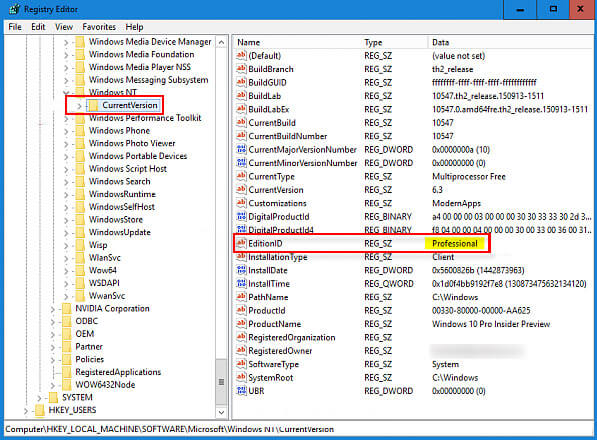Image resolution: width=597 pixels, height=440 pixels.
Task: Open the File menu
Action: [15, 27]
